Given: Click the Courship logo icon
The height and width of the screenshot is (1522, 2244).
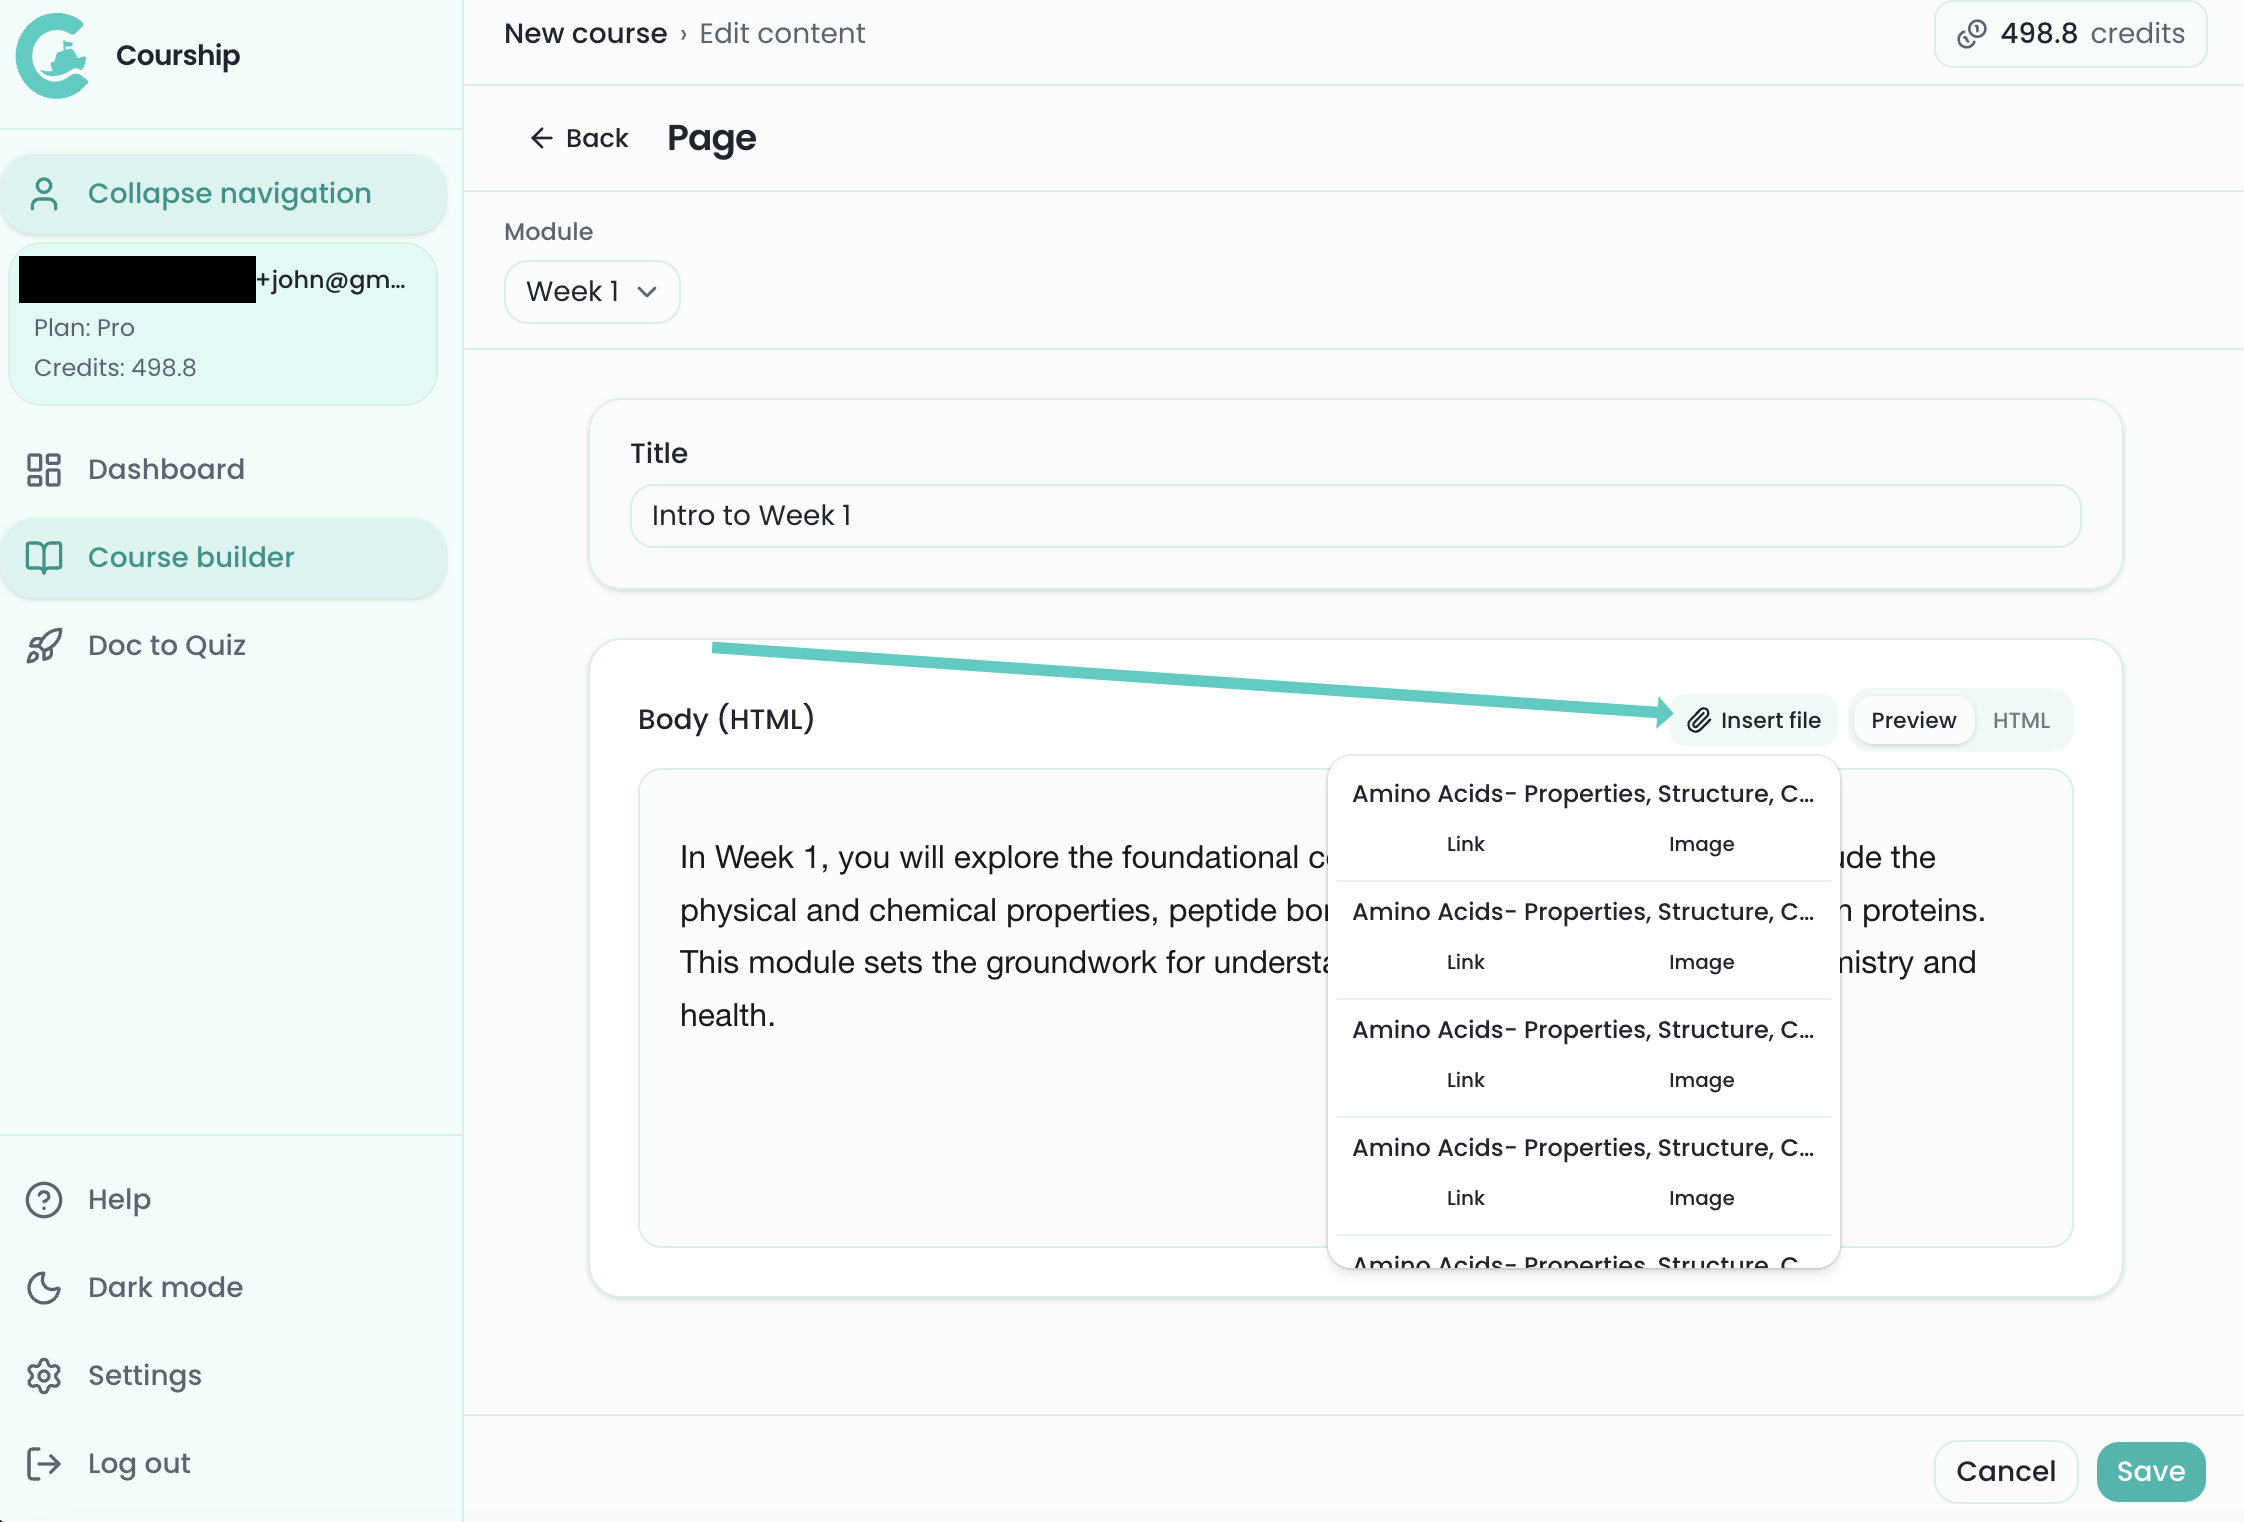Looking at the screenshot, I should tap(53, 55).
